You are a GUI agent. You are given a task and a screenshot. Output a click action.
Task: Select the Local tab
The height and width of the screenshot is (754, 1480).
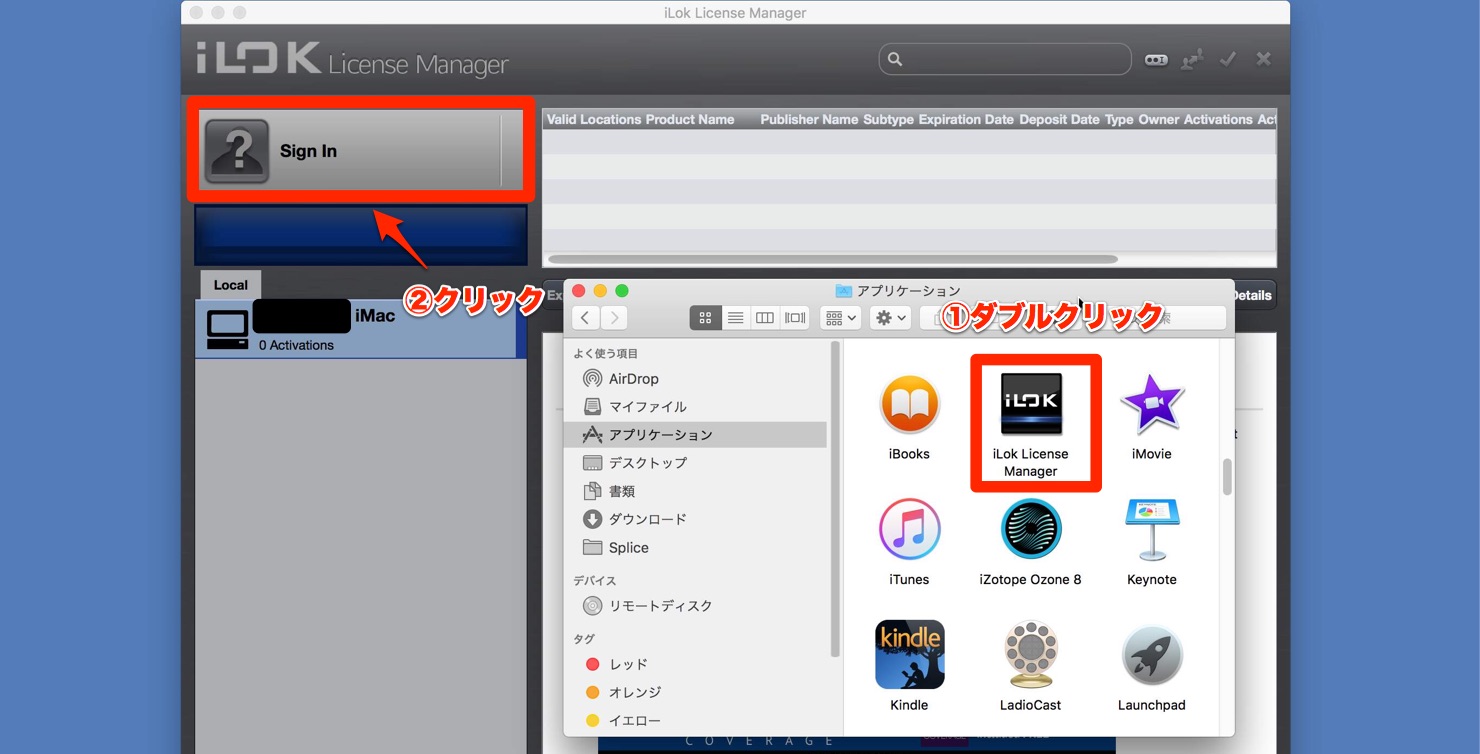[x=230, y=285]
